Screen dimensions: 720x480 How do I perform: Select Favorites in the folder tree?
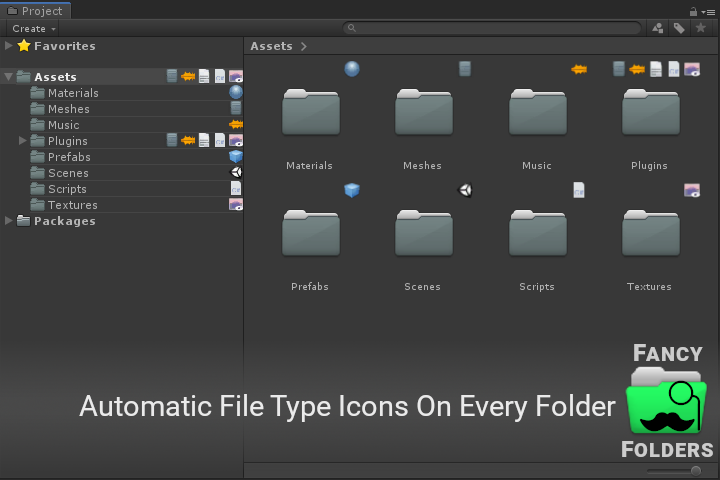pyautogui.click(x=65, y=46)
